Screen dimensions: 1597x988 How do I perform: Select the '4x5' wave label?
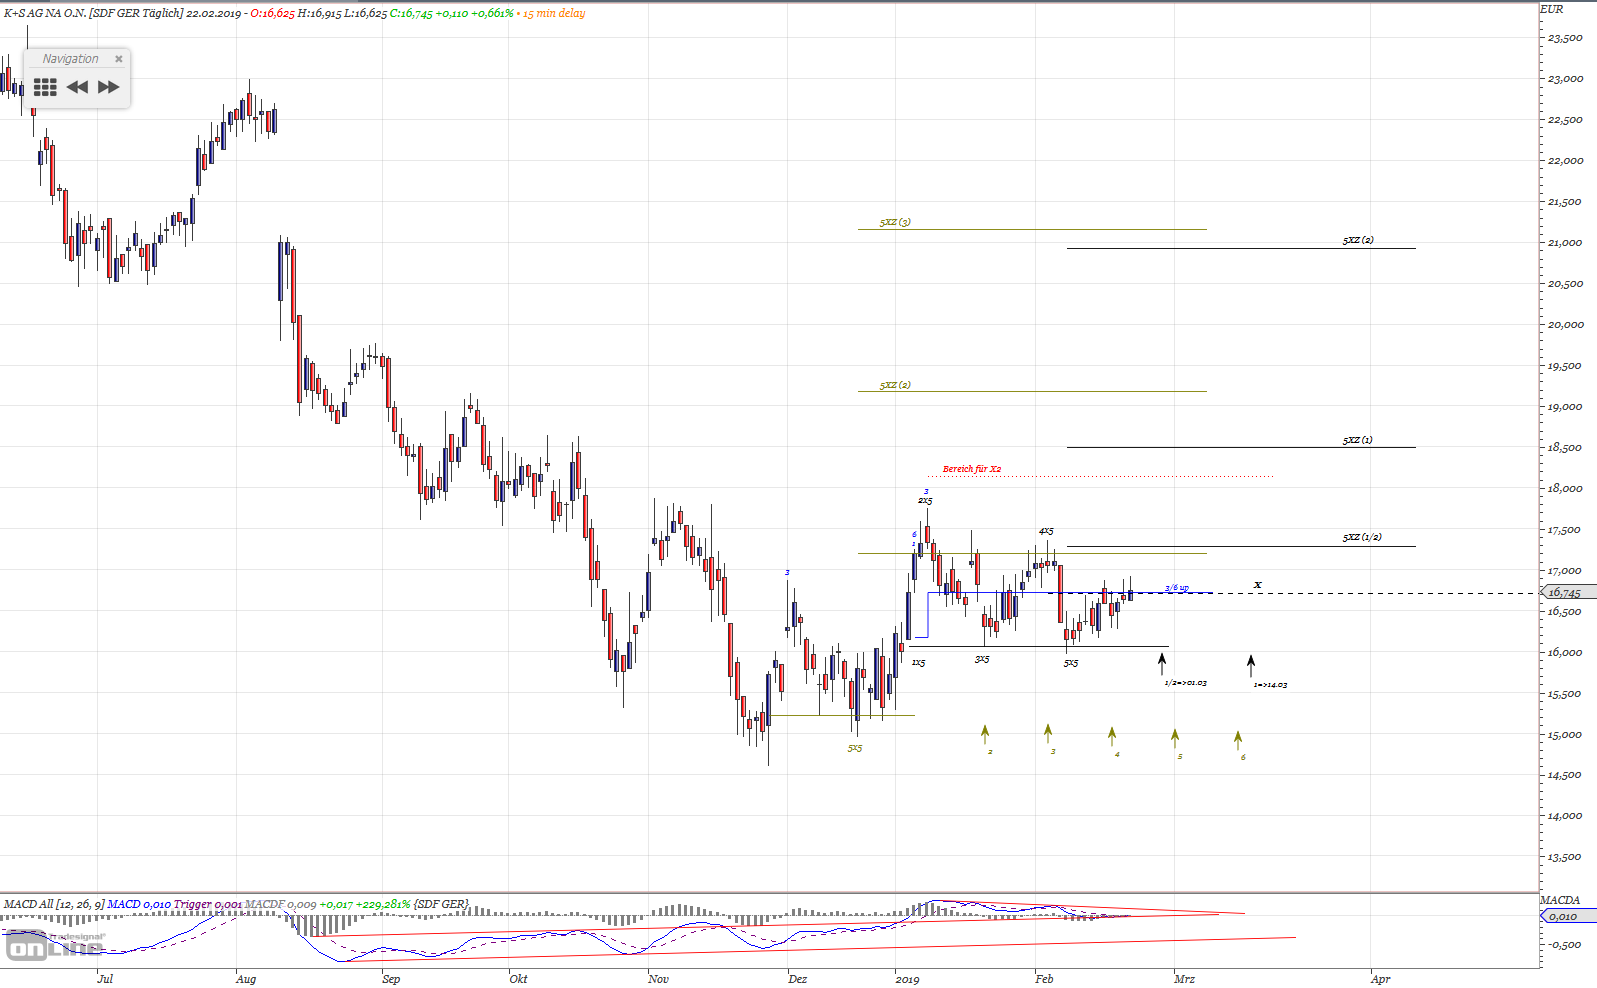[1046, 531]
